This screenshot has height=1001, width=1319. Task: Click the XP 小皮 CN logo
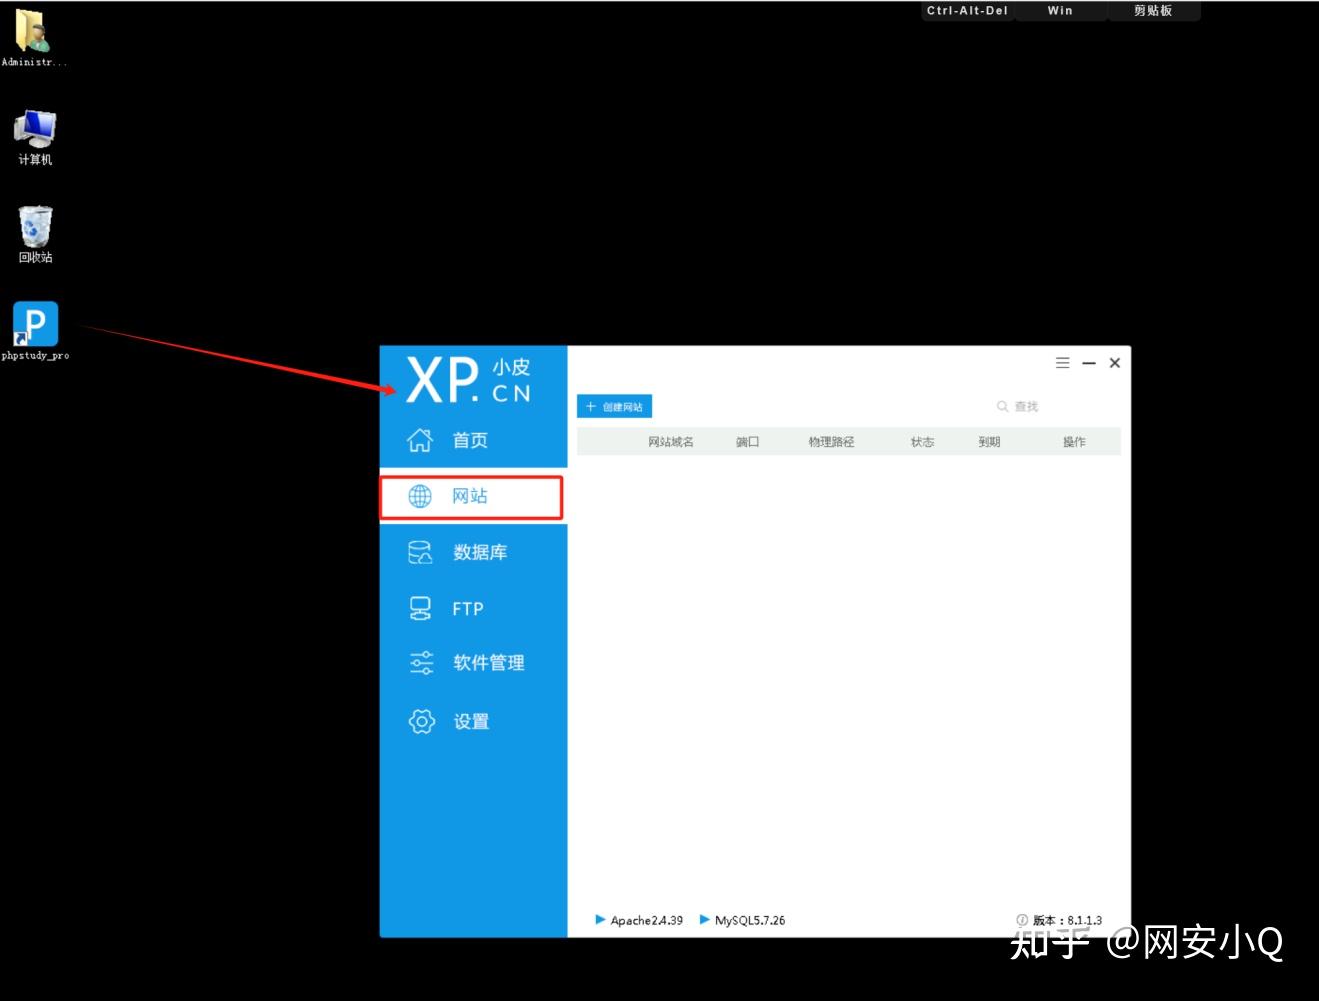click(x=468, y=380)
